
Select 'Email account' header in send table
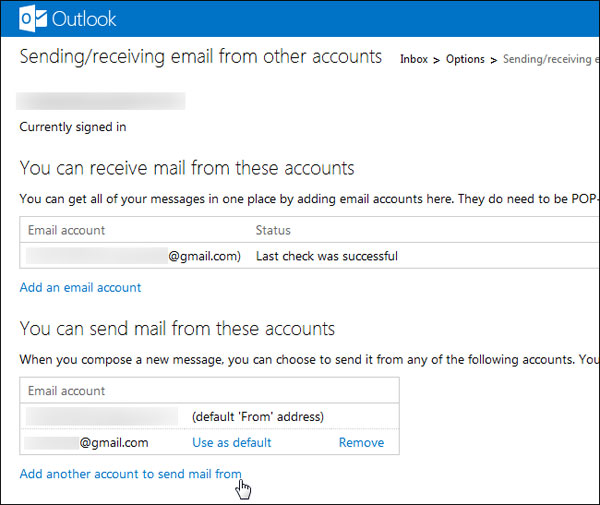(x=66, y=391)
